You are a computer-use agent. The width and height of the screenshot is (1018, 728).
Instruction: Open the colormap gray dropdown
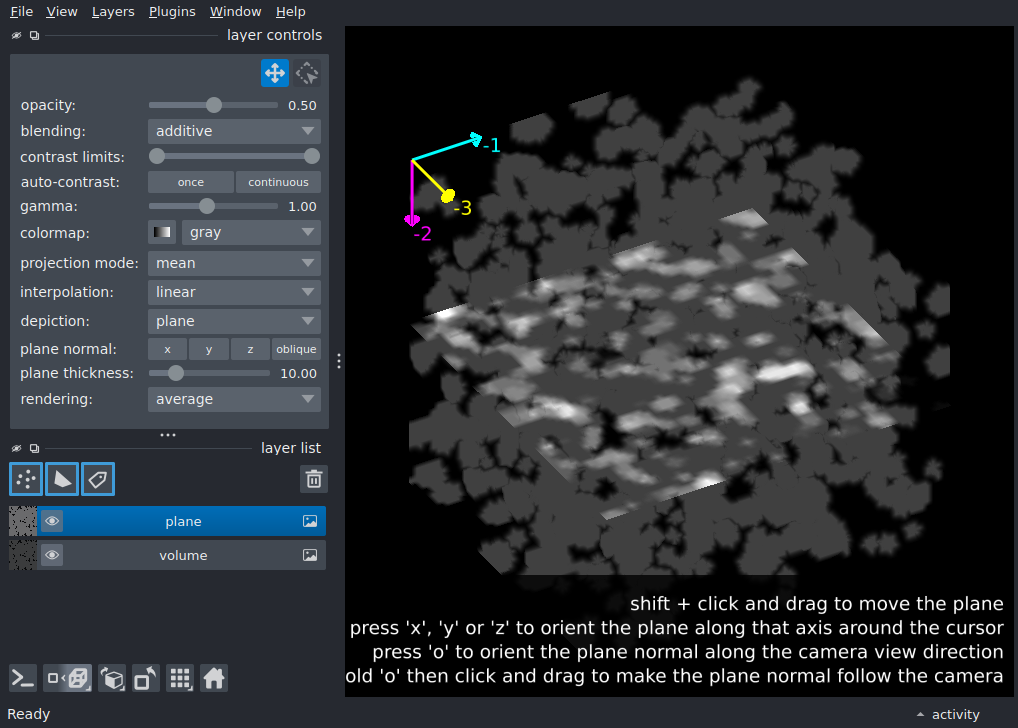tap(251, 232)
